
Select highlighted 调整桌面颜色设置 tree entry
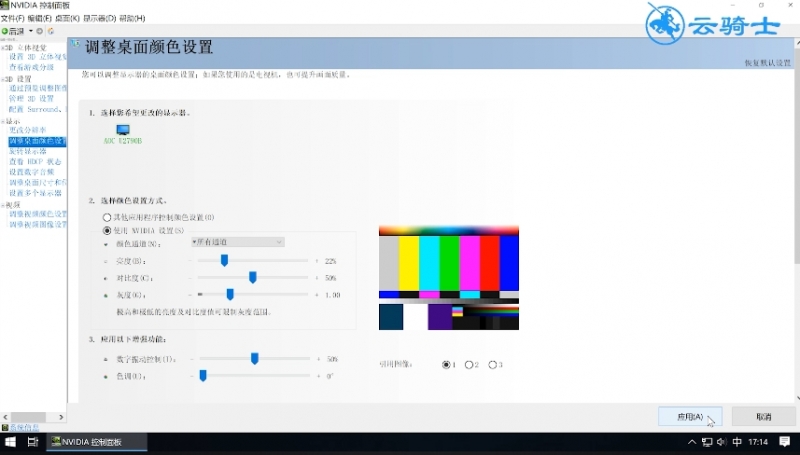(38, 141)
